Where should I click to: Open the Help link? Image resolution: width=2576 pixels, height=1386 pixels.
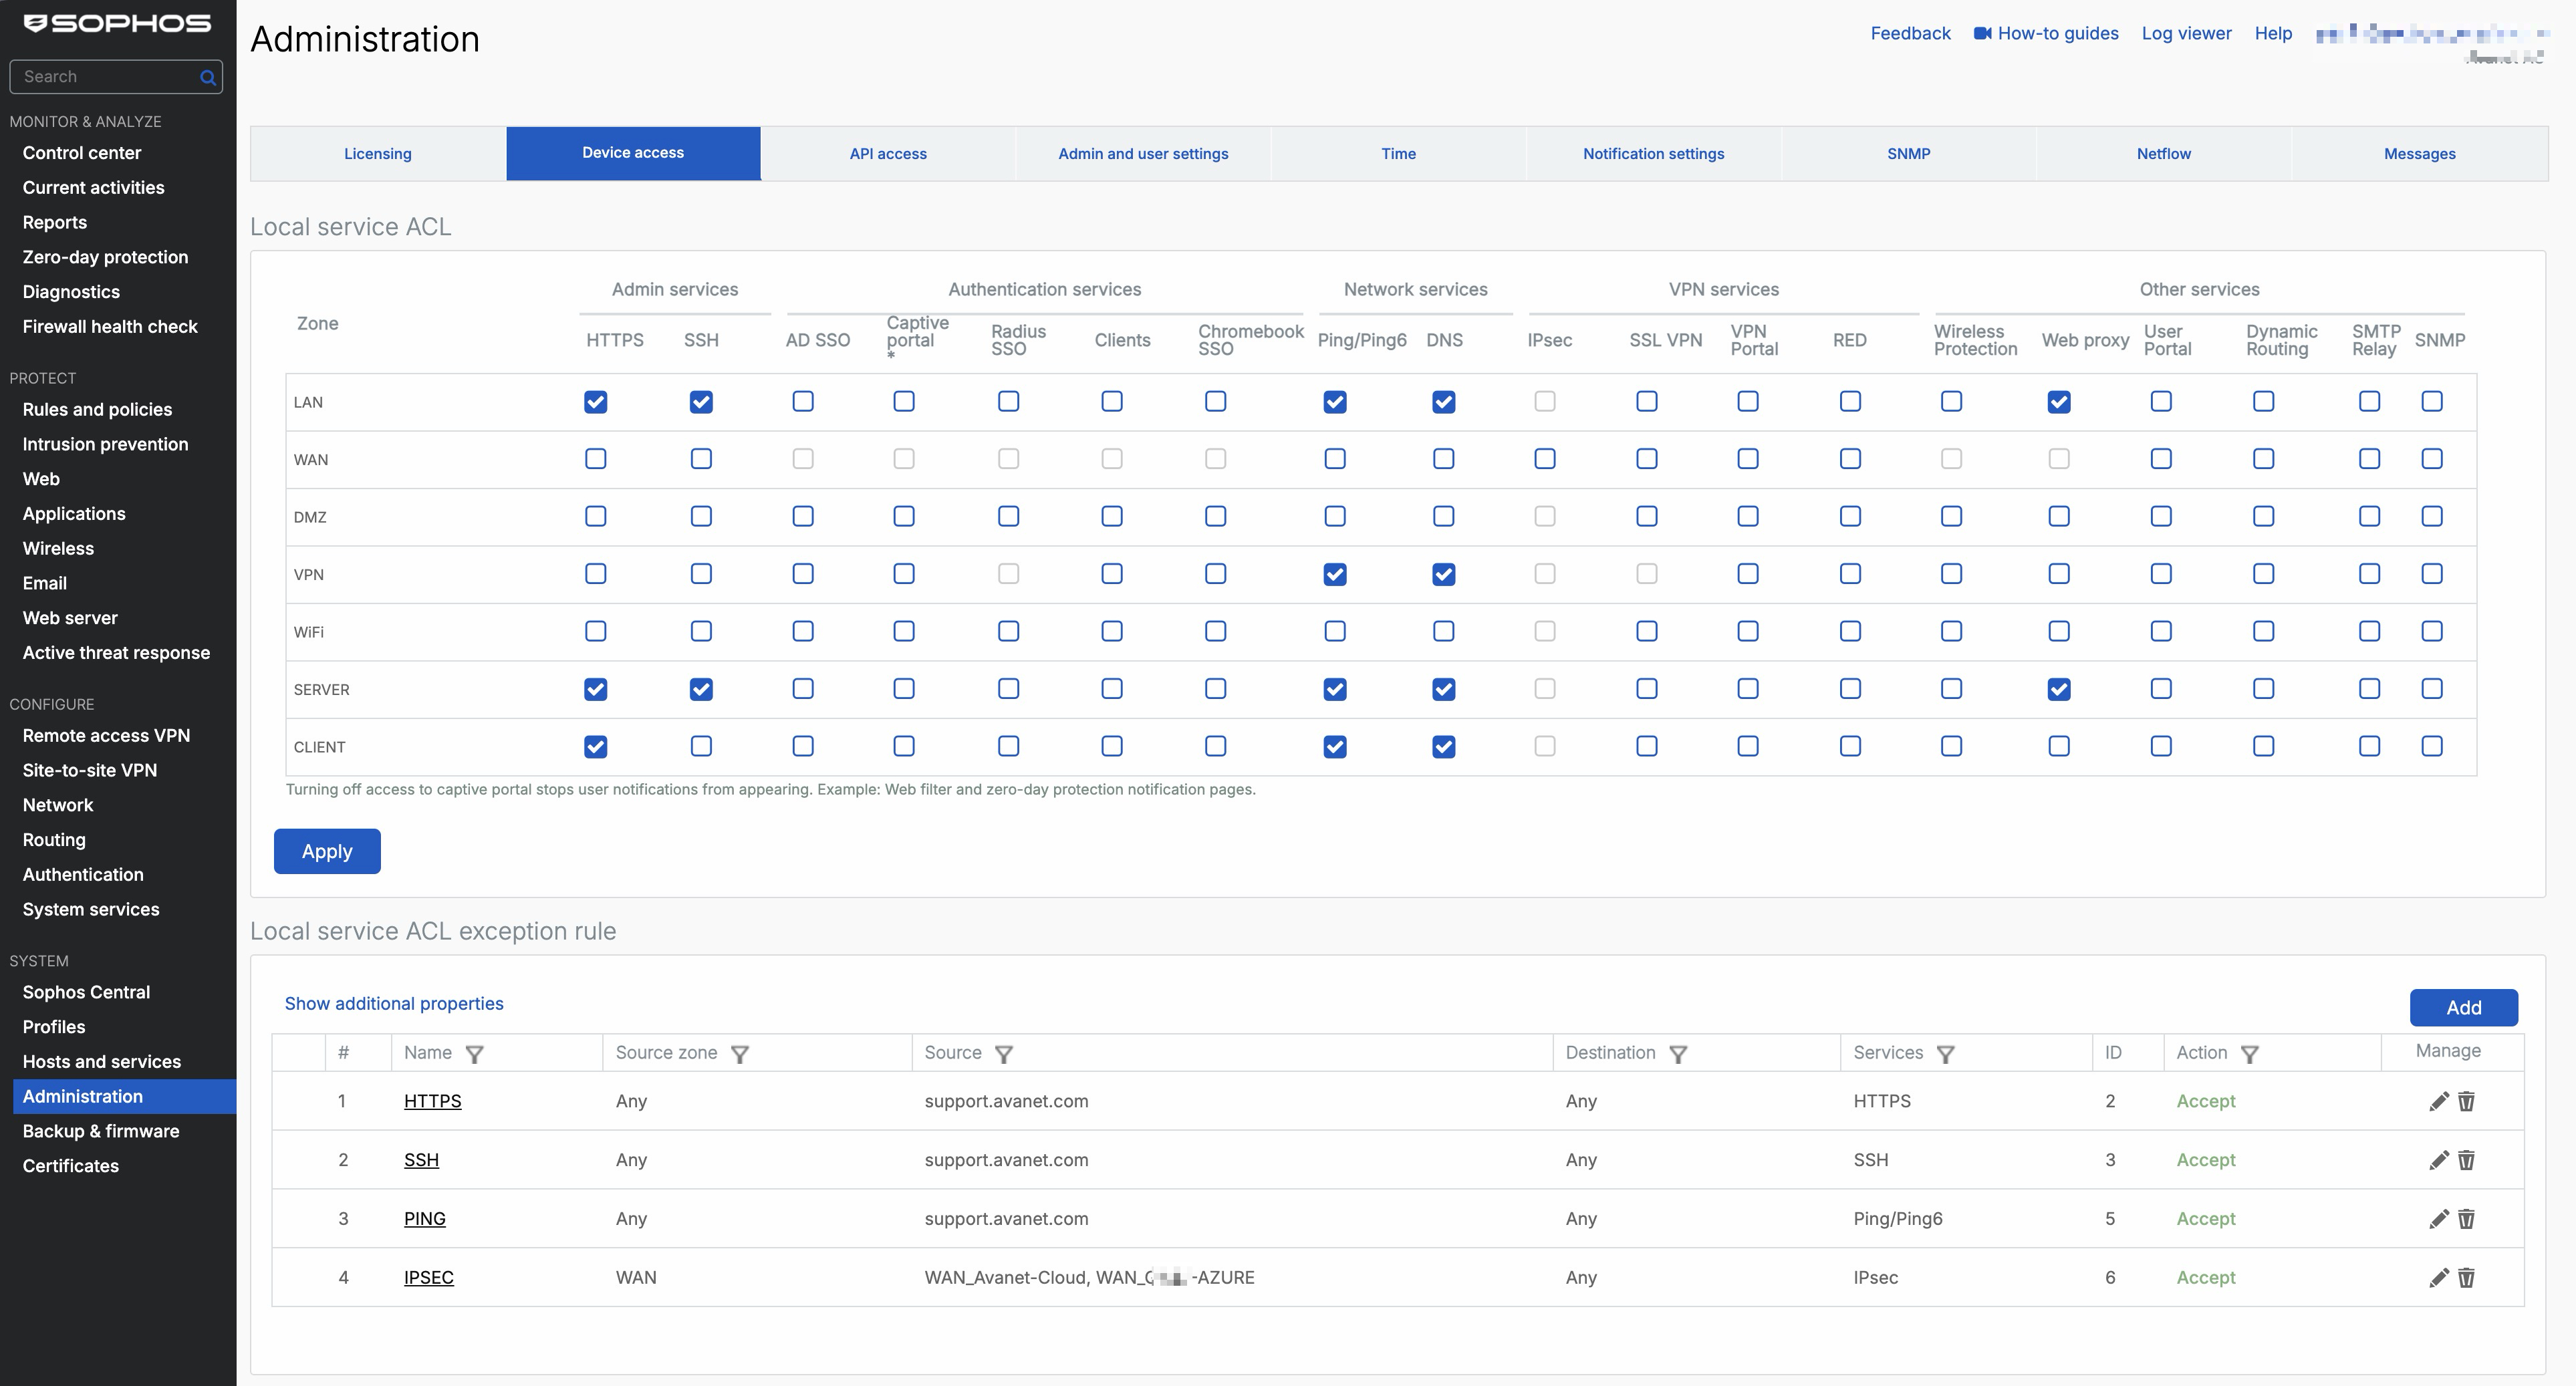[x=2273, y=33]
